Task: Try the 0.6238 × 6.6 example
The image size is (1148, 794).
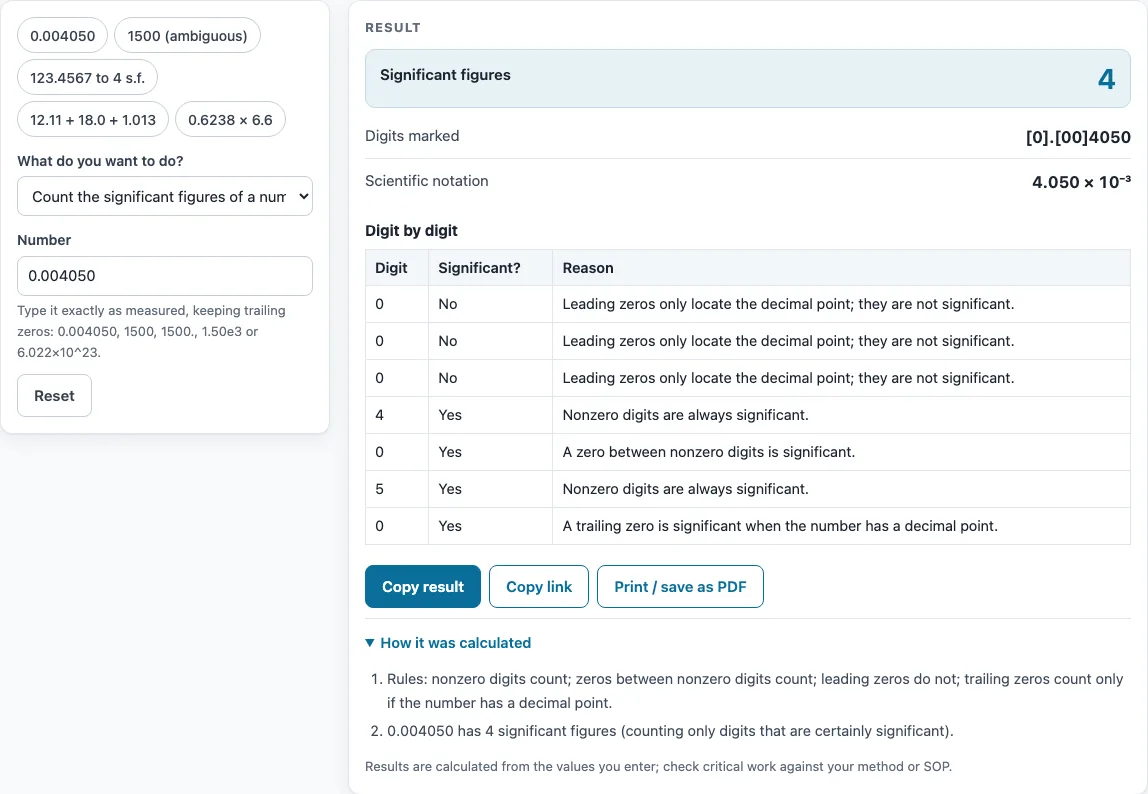Action: pos(230,119)
